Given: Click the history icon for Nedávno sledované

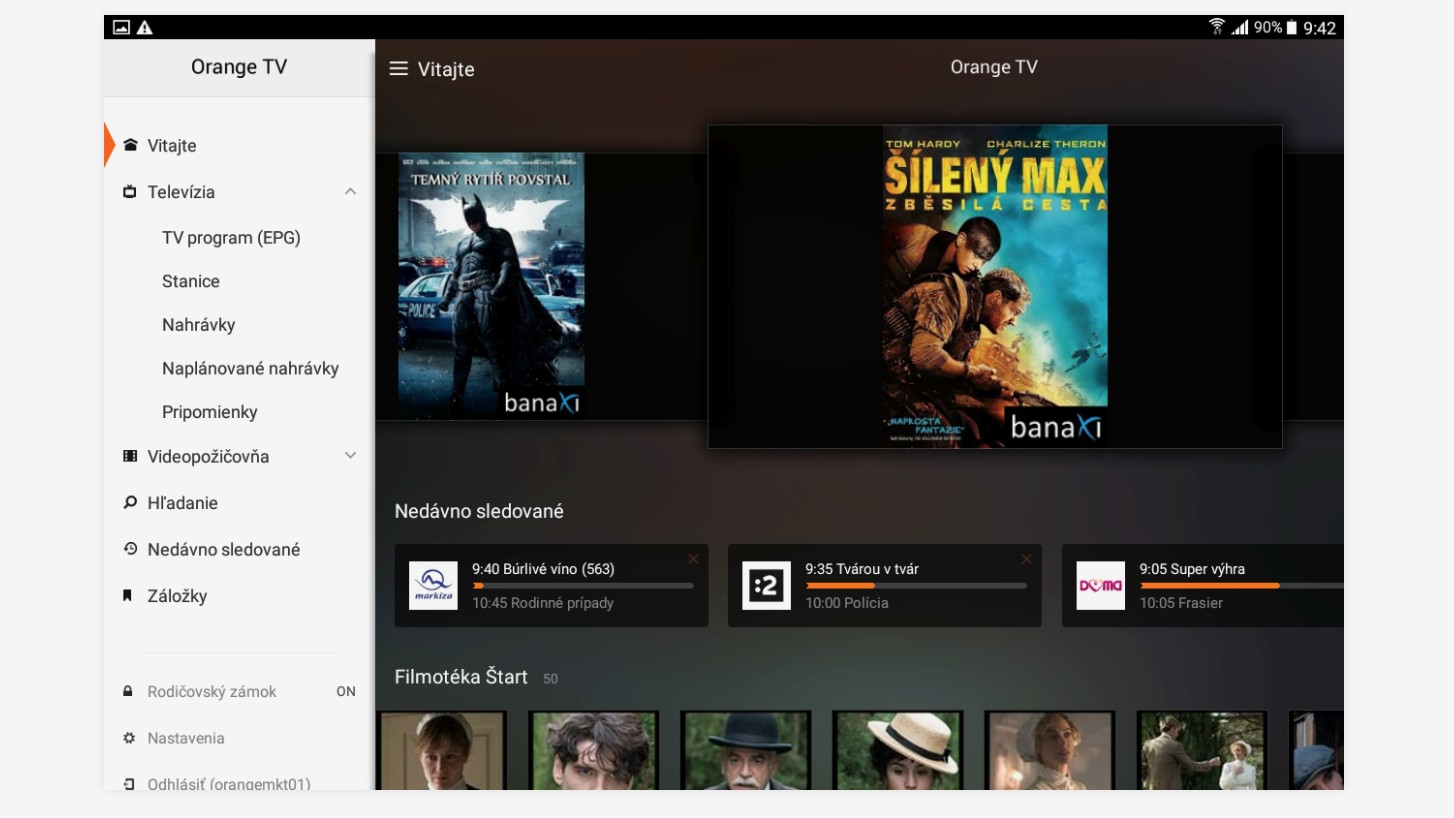Looking at the screenshot, I should point(129,549).
